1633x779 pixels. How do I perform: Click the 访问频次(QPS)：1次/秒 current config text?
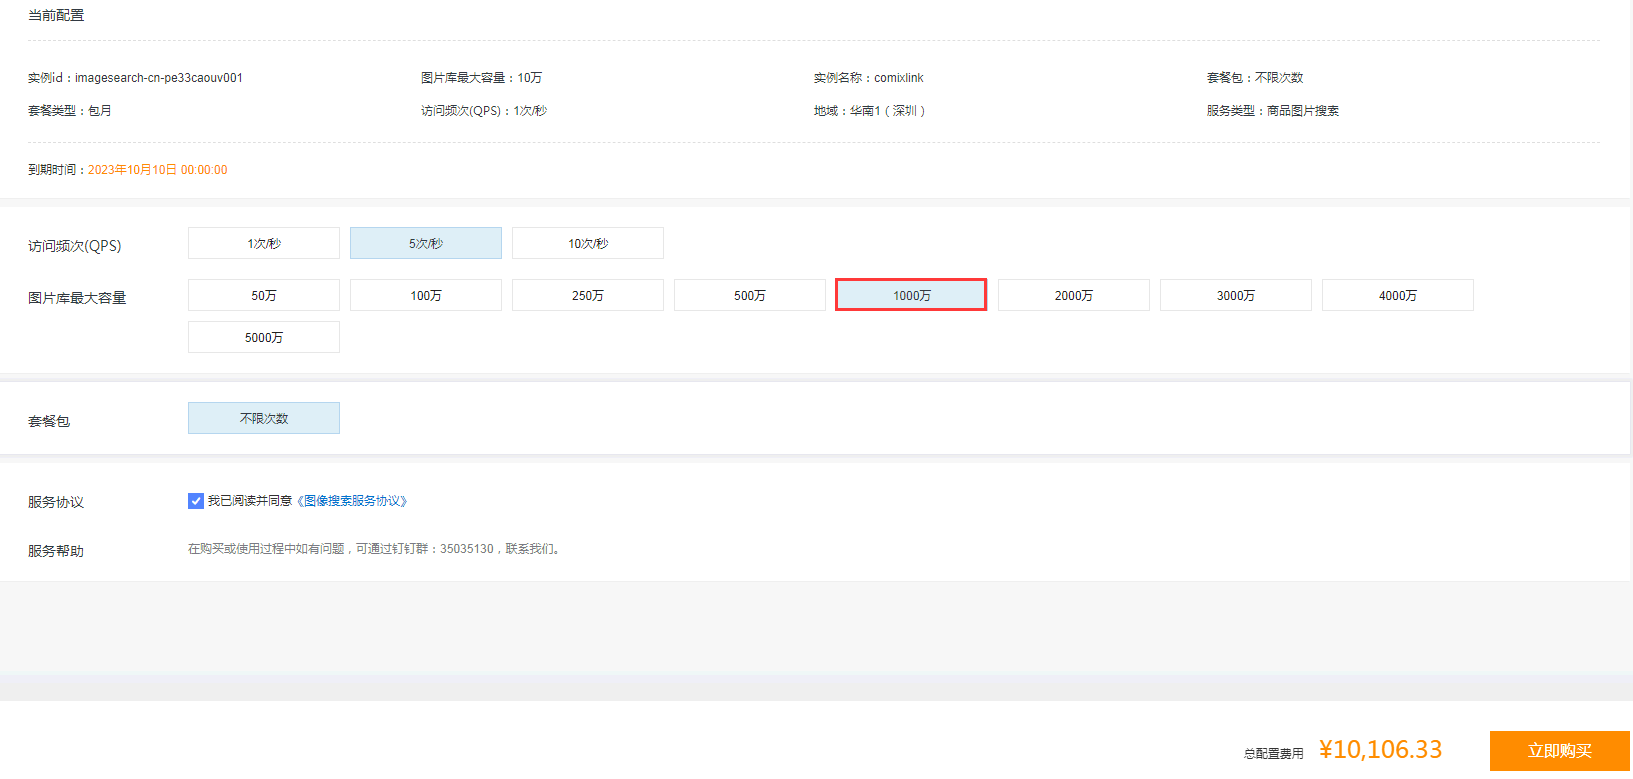pyautogui.click(x=484, y=111)
